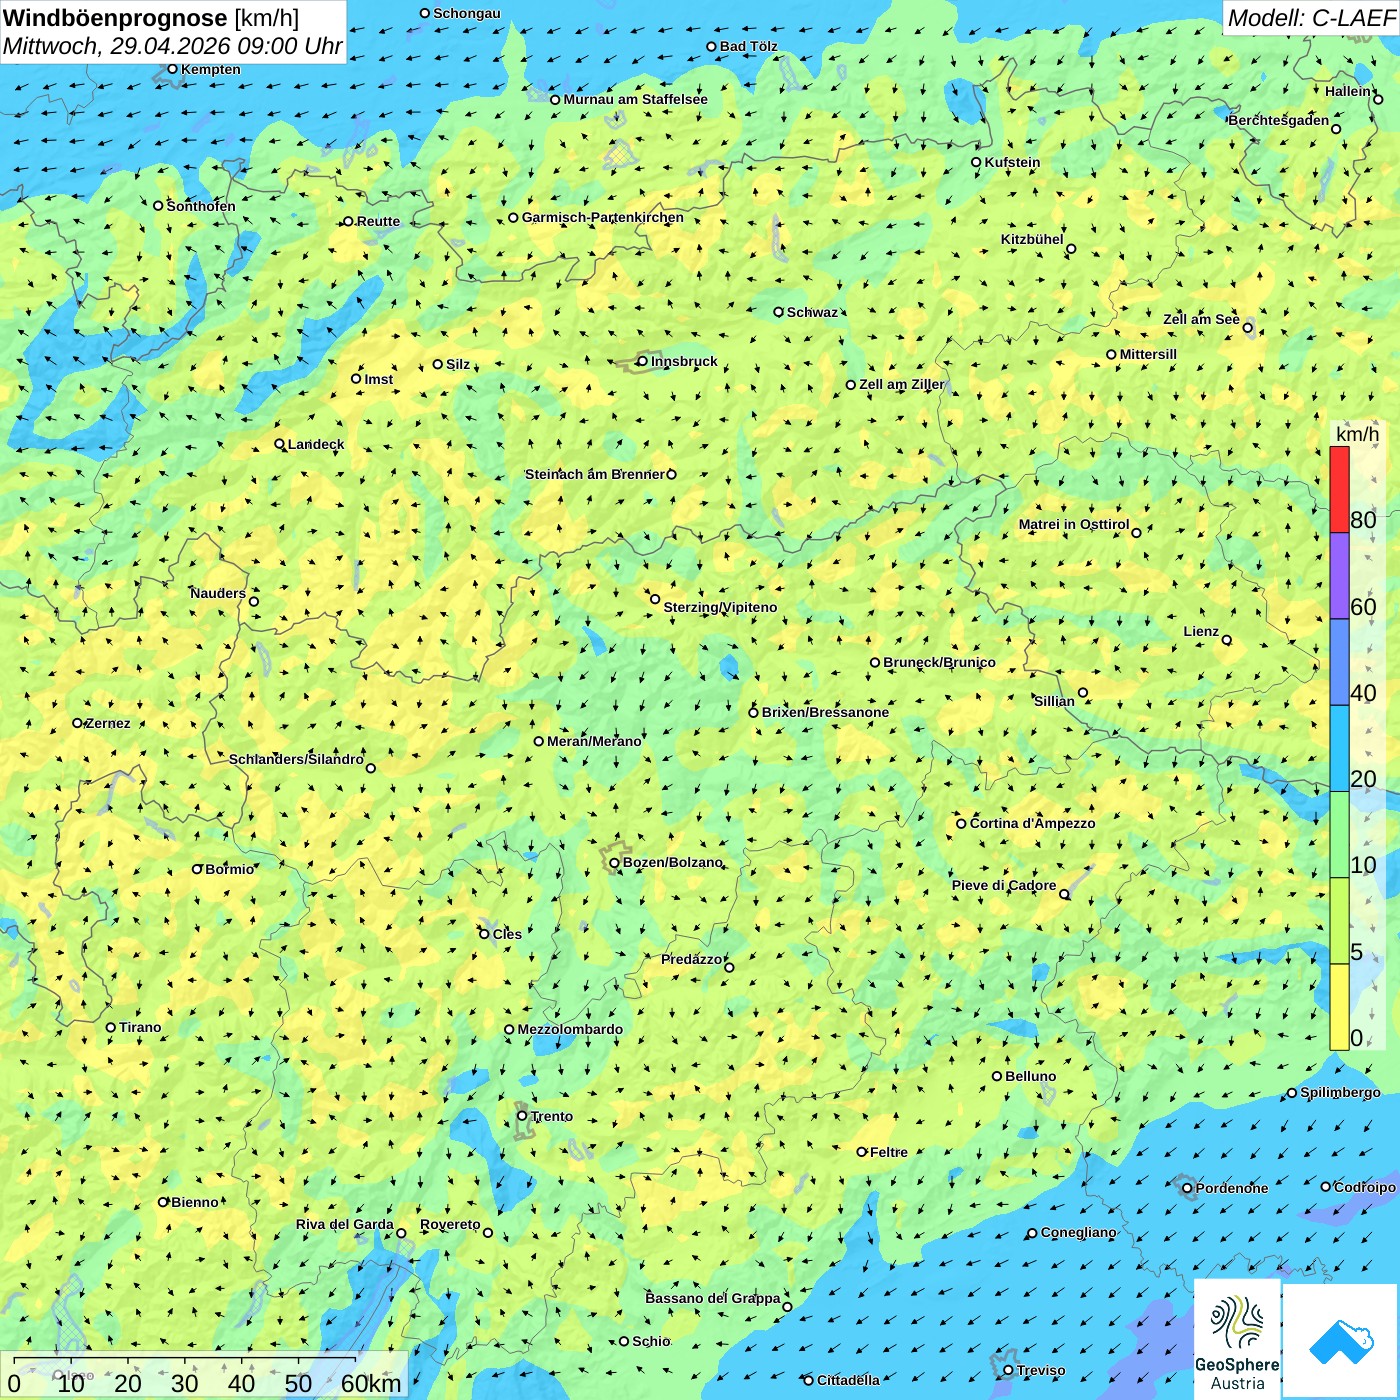Screen dimensions: 1400x1400
Task: Click the date Mittwoch, 29.04.2026 09:00 Uhr
Action: click(x=172, y=46)
